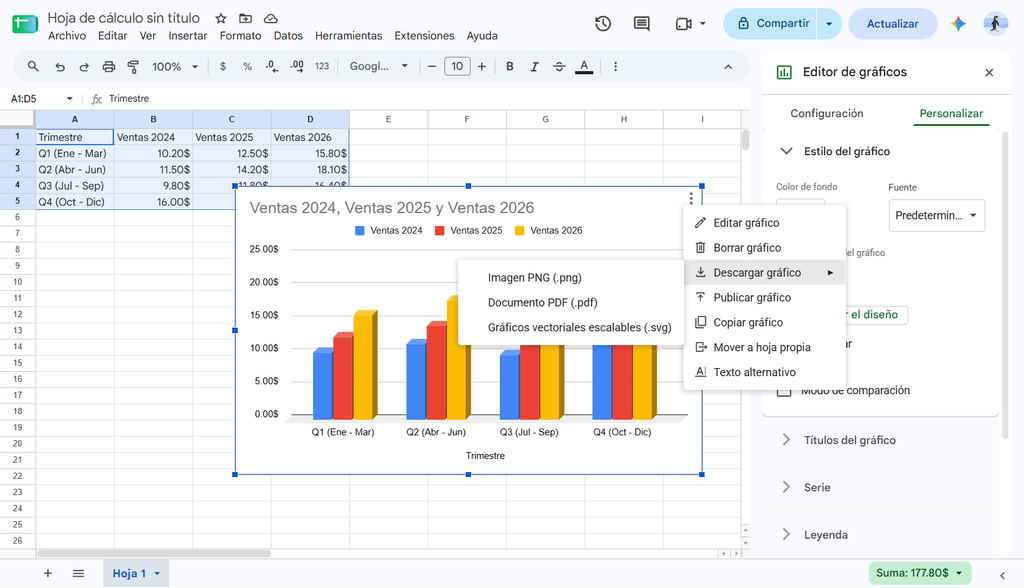Redo the last action

pos(84,67)
